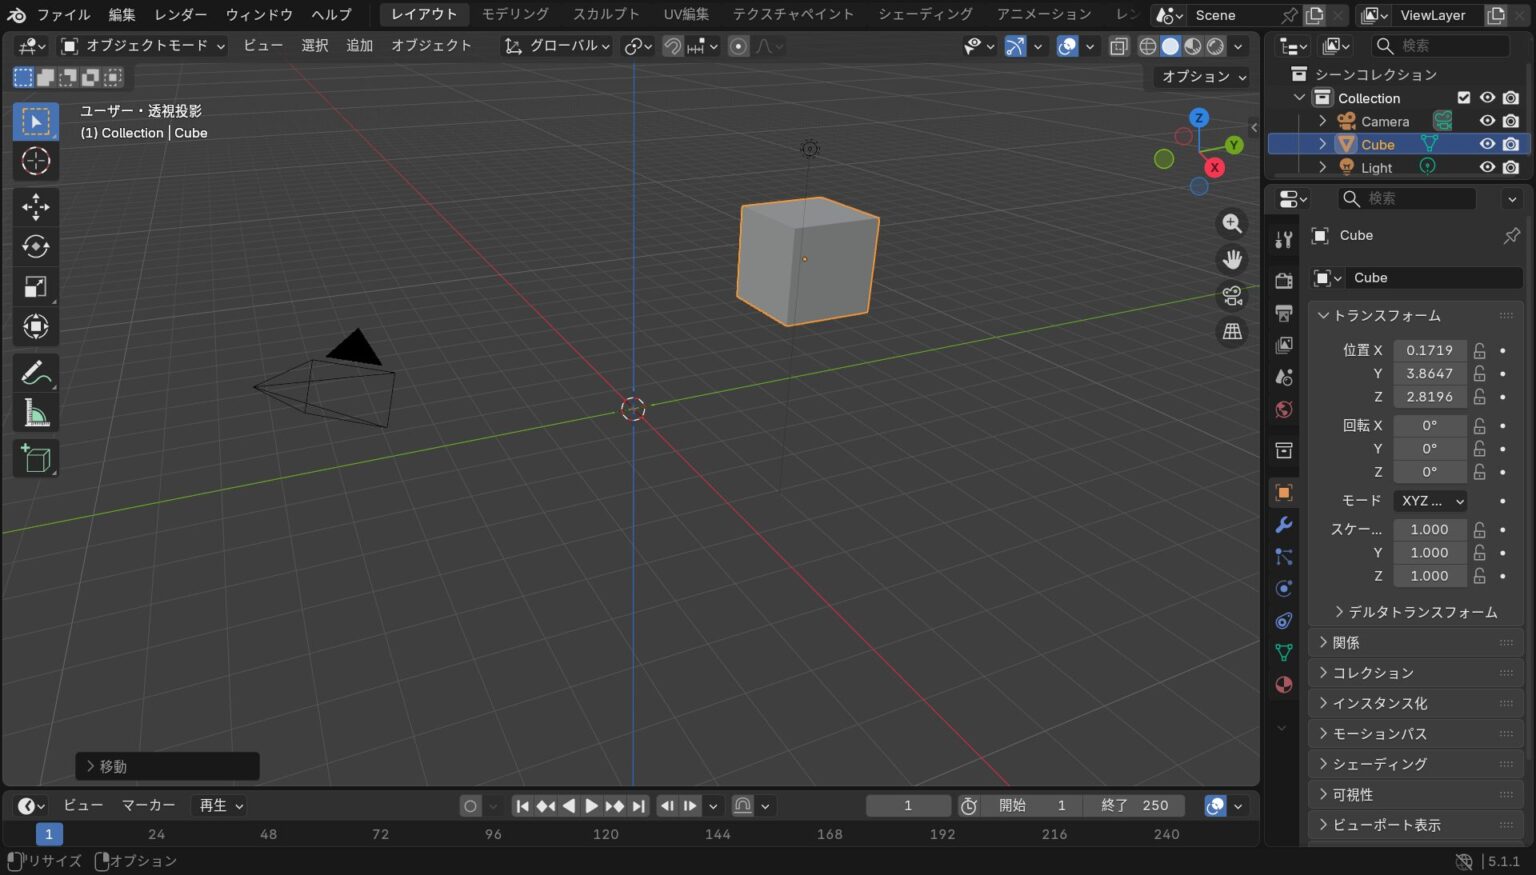Open the Object Constraints tab
The image size is (1536, 875).
point(1284,620)
